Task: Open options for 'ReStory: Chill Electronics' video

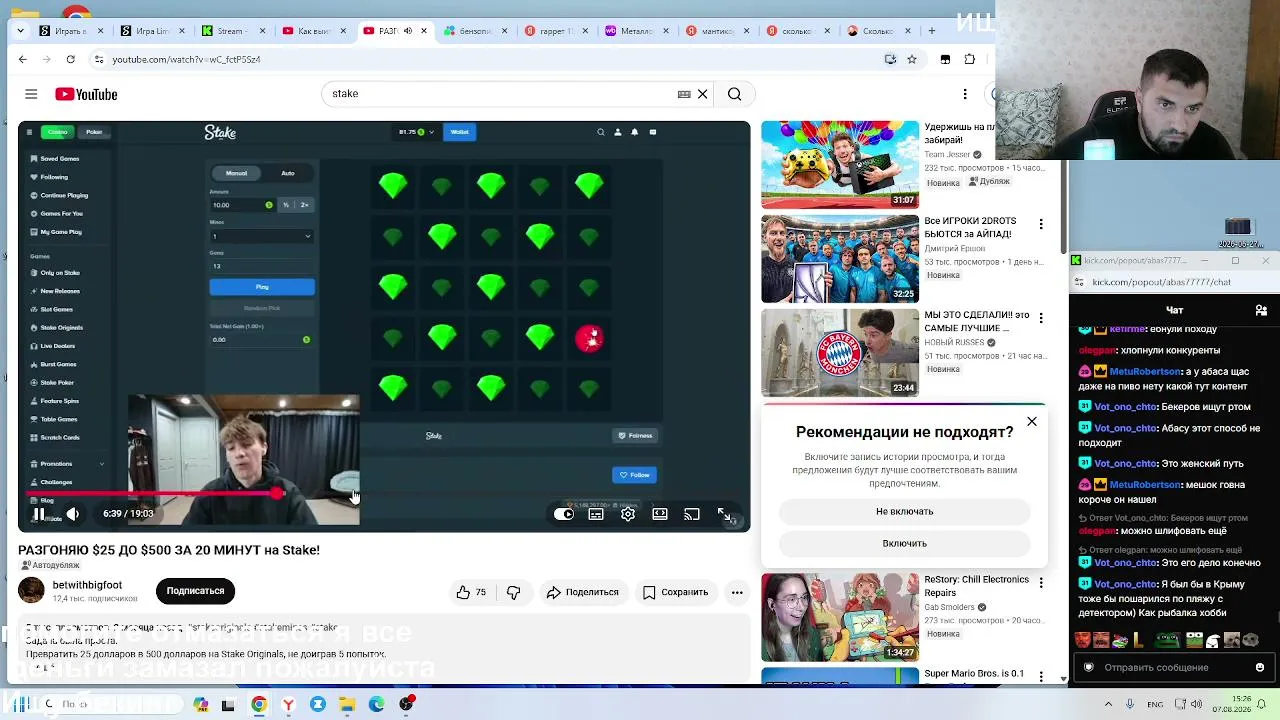Action: tap(1041, 582)
